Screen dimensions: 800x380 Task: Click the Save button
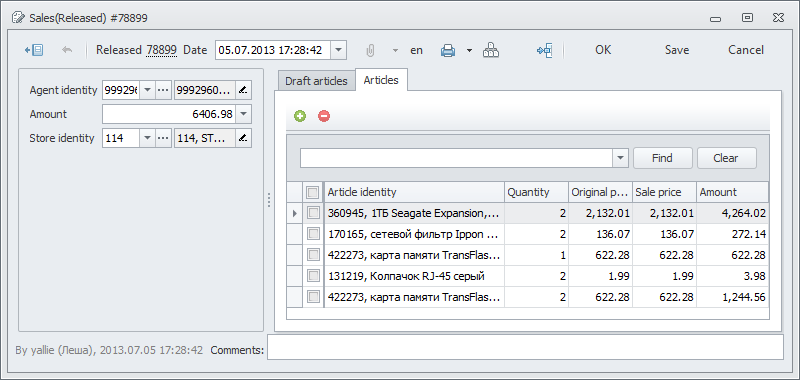[677, 50]
